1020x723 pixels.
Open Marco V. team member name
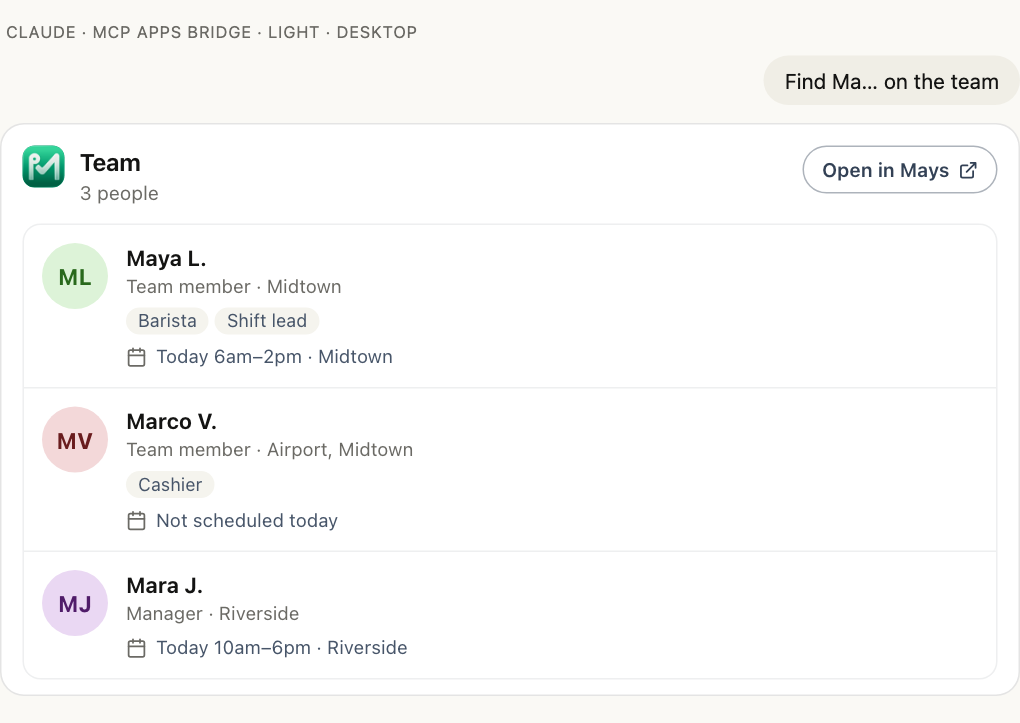(x=172, y=422)
